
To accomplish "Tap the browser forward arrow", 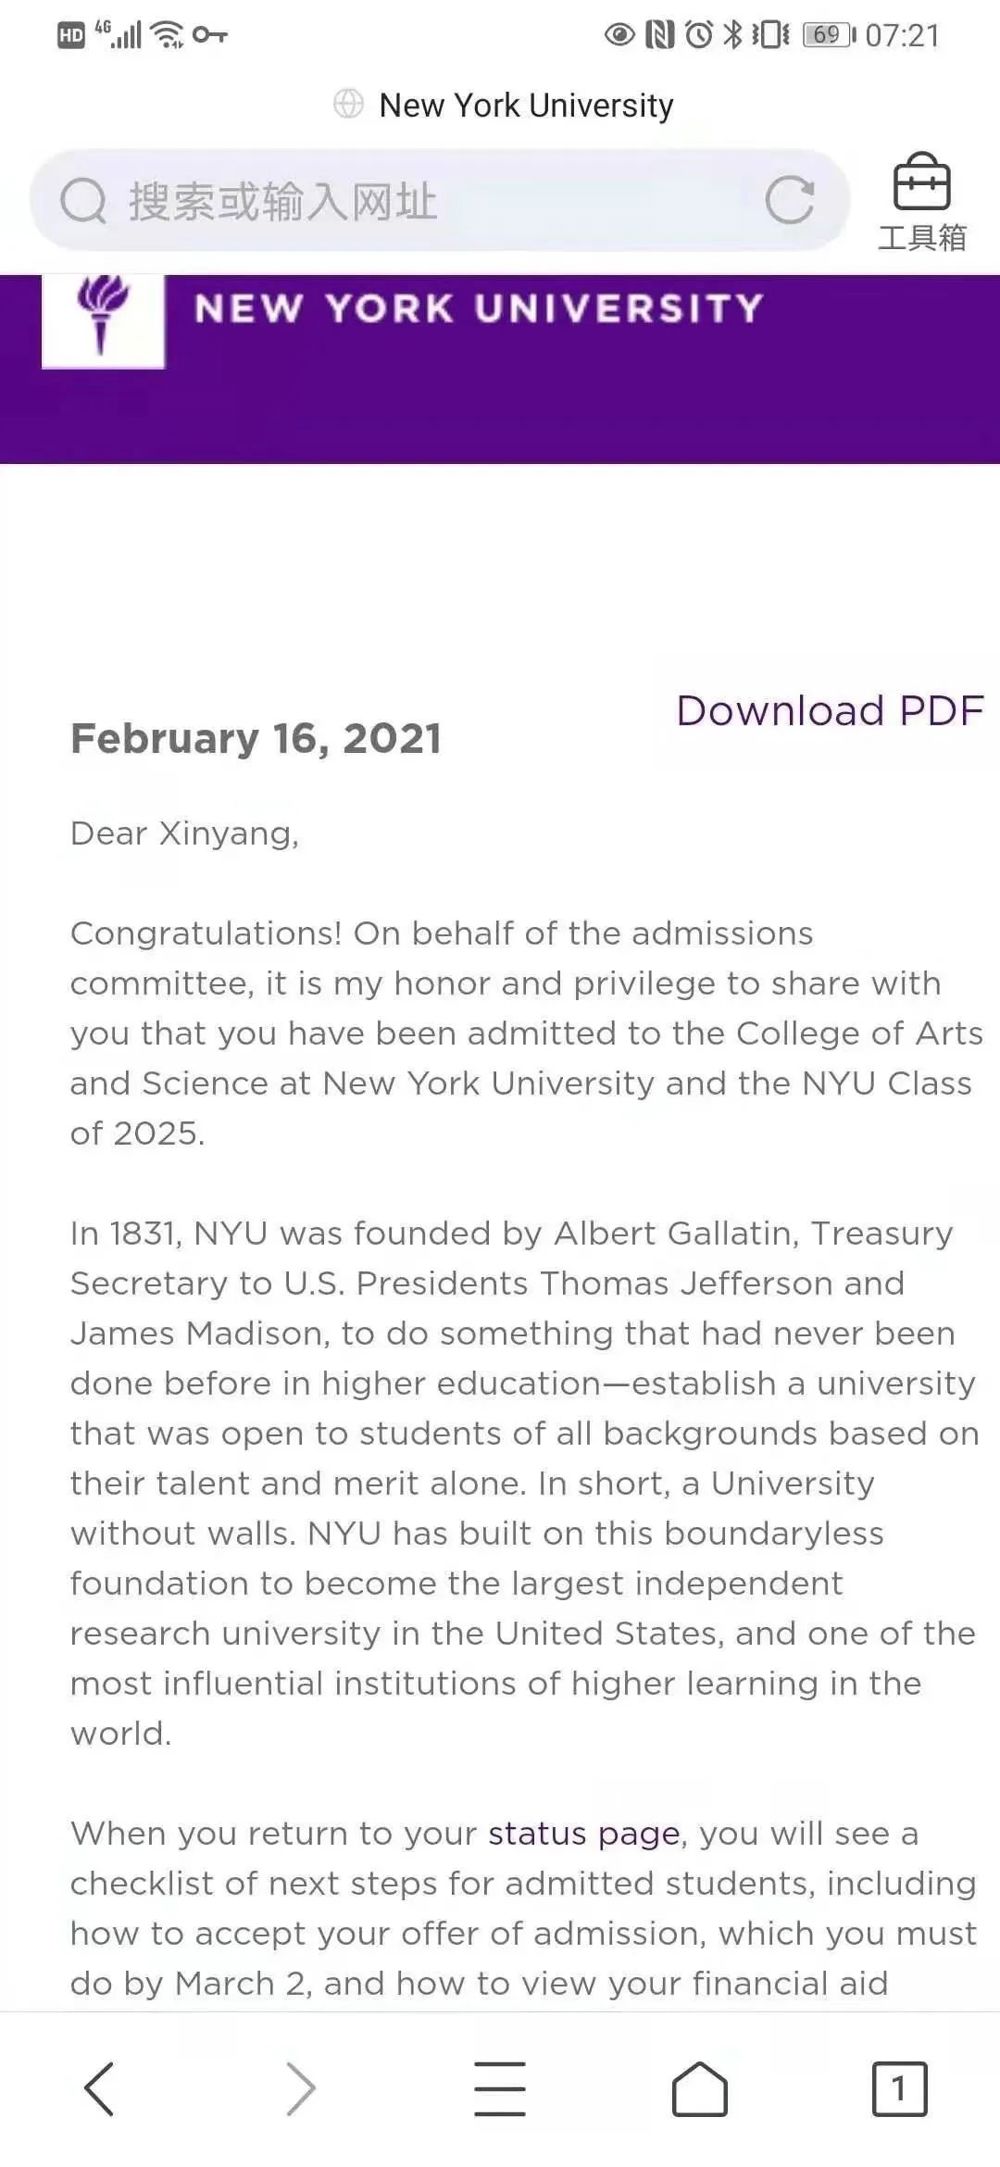I will click(300, 2088).
